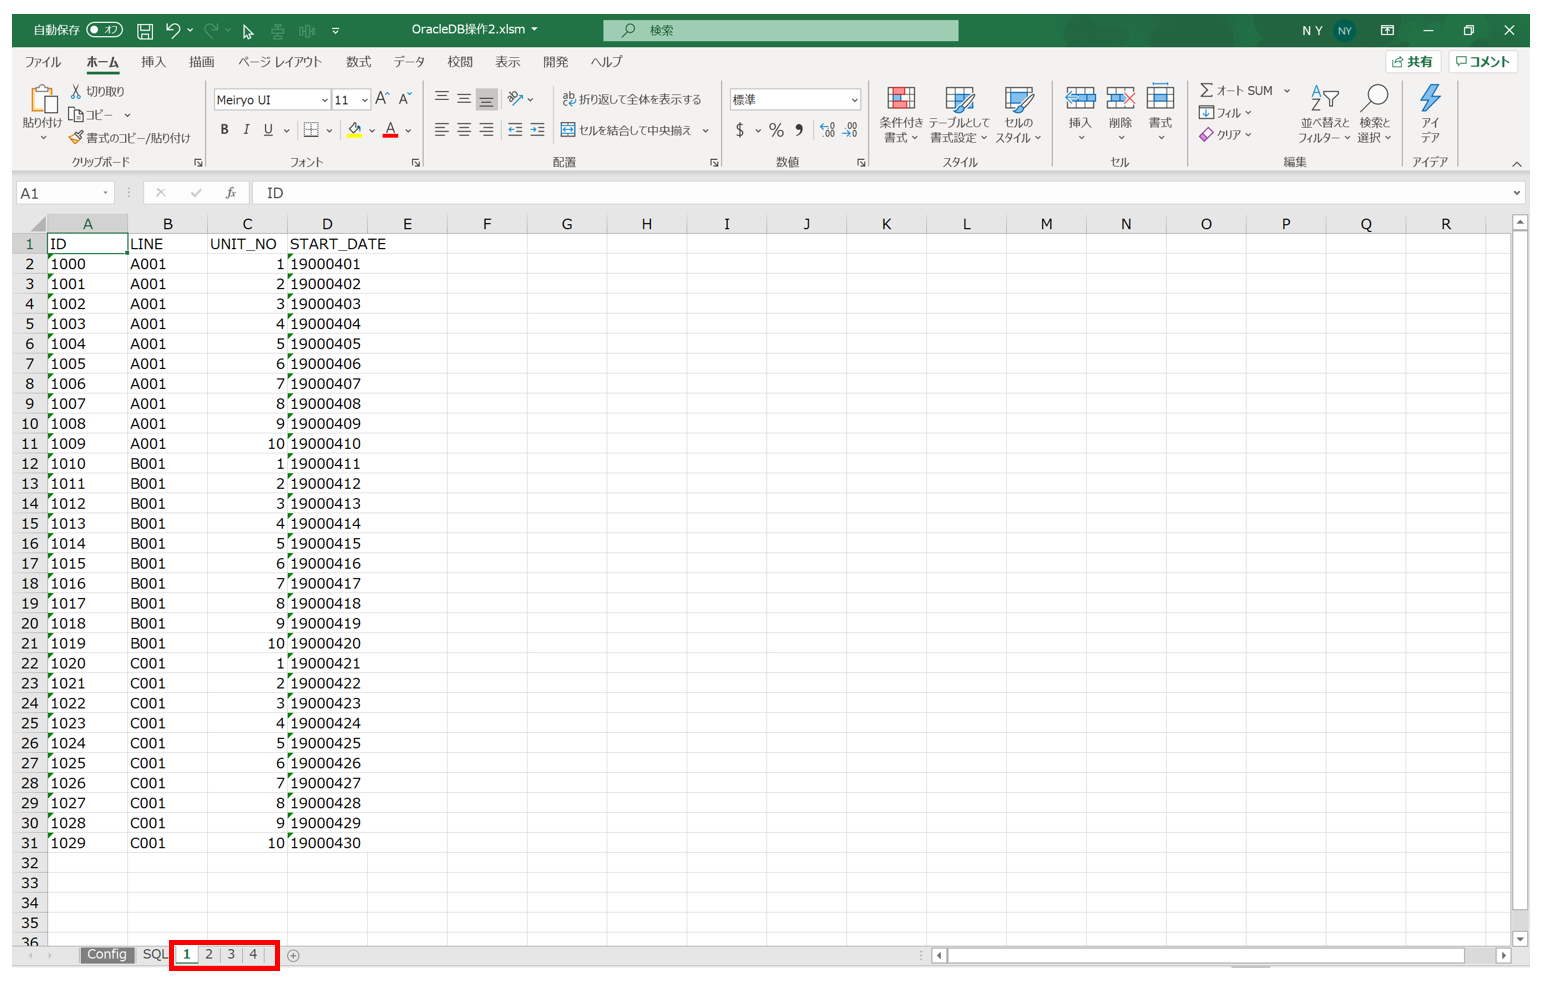Align text right in cell
Viewport: 1550px width, 981px height.
click(486, 130)
